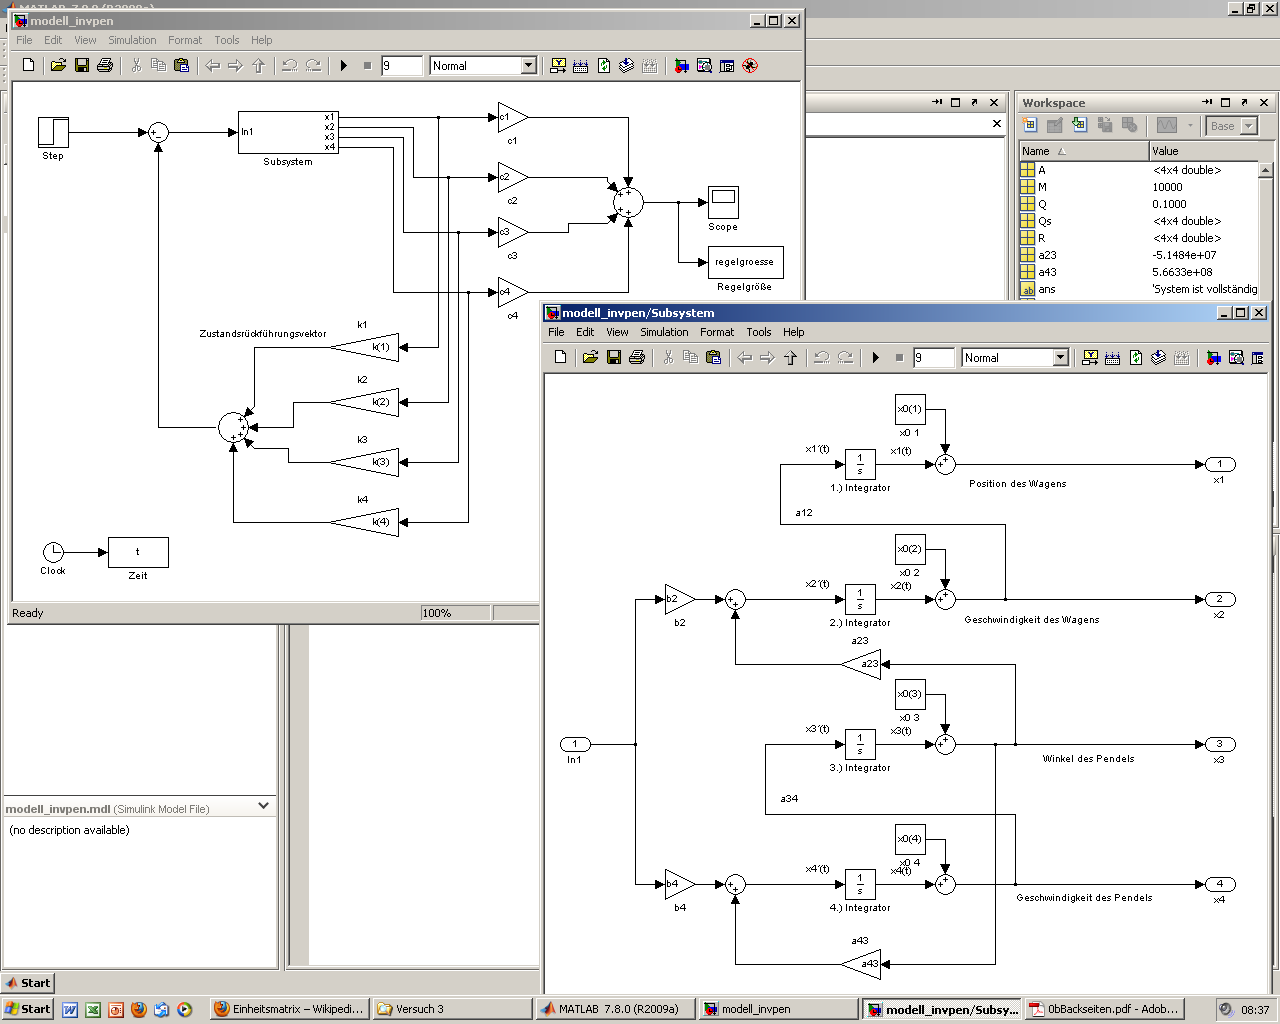1280x1024 pixels.
Task: Click New model icon in modell_invpen toolbar
Action: (29, 65)
